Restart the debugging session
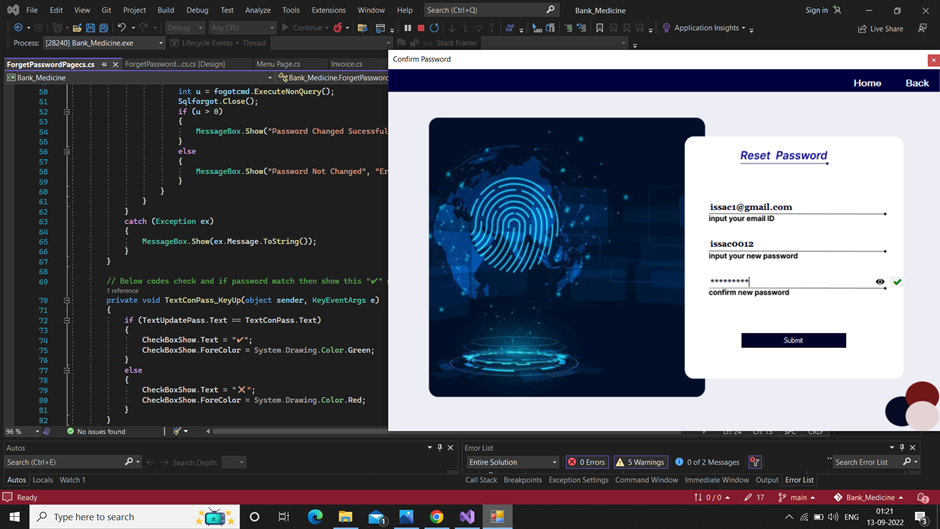Image resolution: width=940 pixels, height=529 pixels. pyautogui.click(x=434, y=28)
